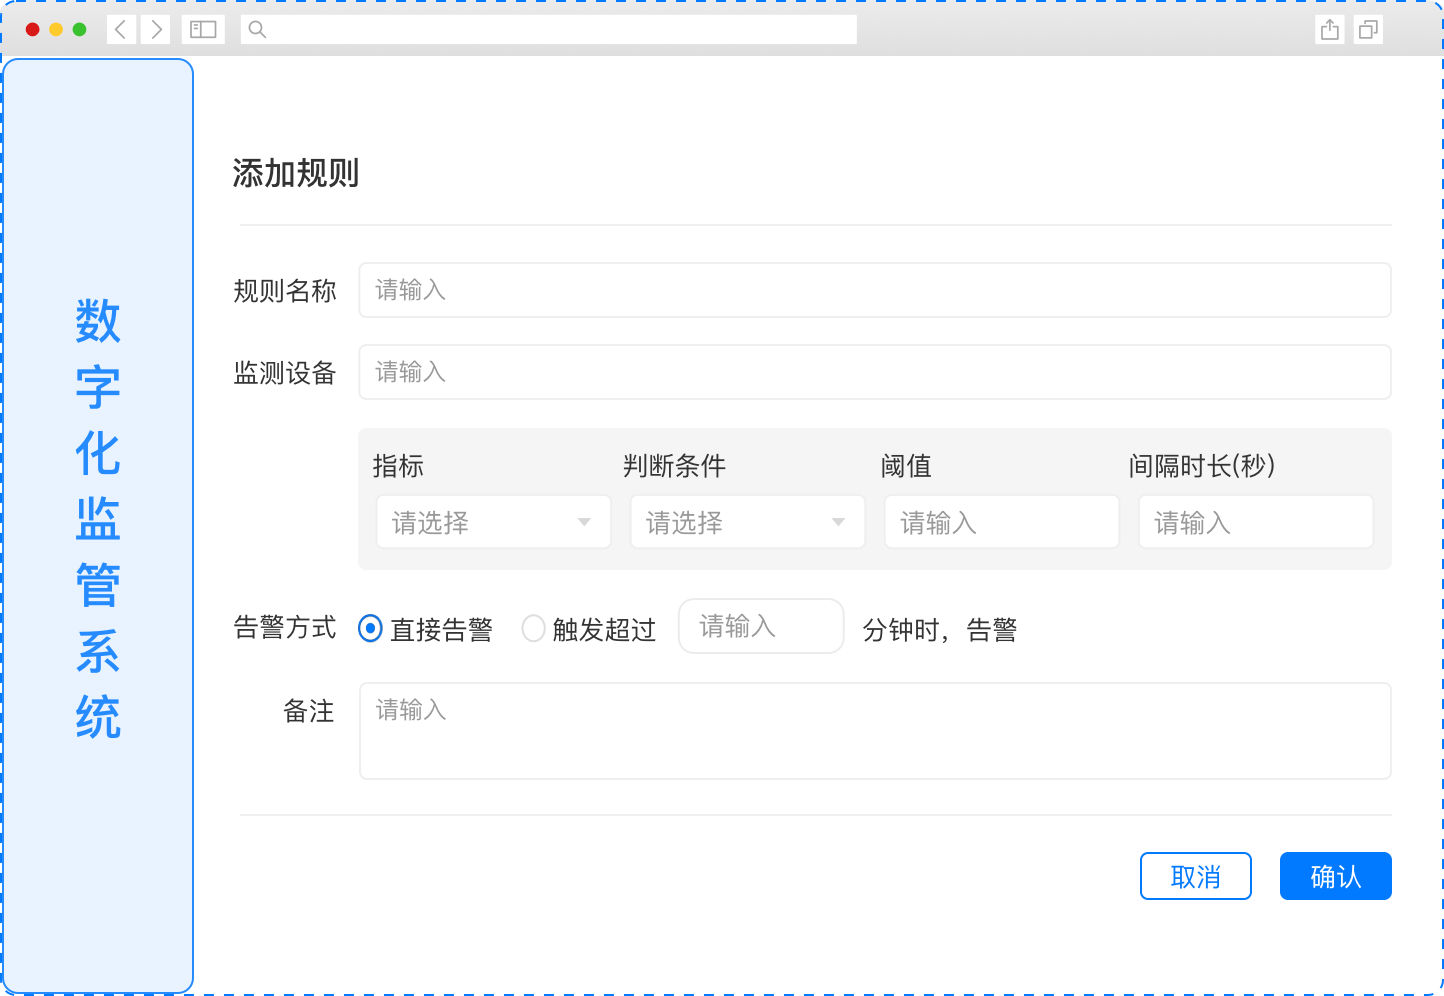Focus the 间隔时长(秒) input field

click(x=1255, y=522)
